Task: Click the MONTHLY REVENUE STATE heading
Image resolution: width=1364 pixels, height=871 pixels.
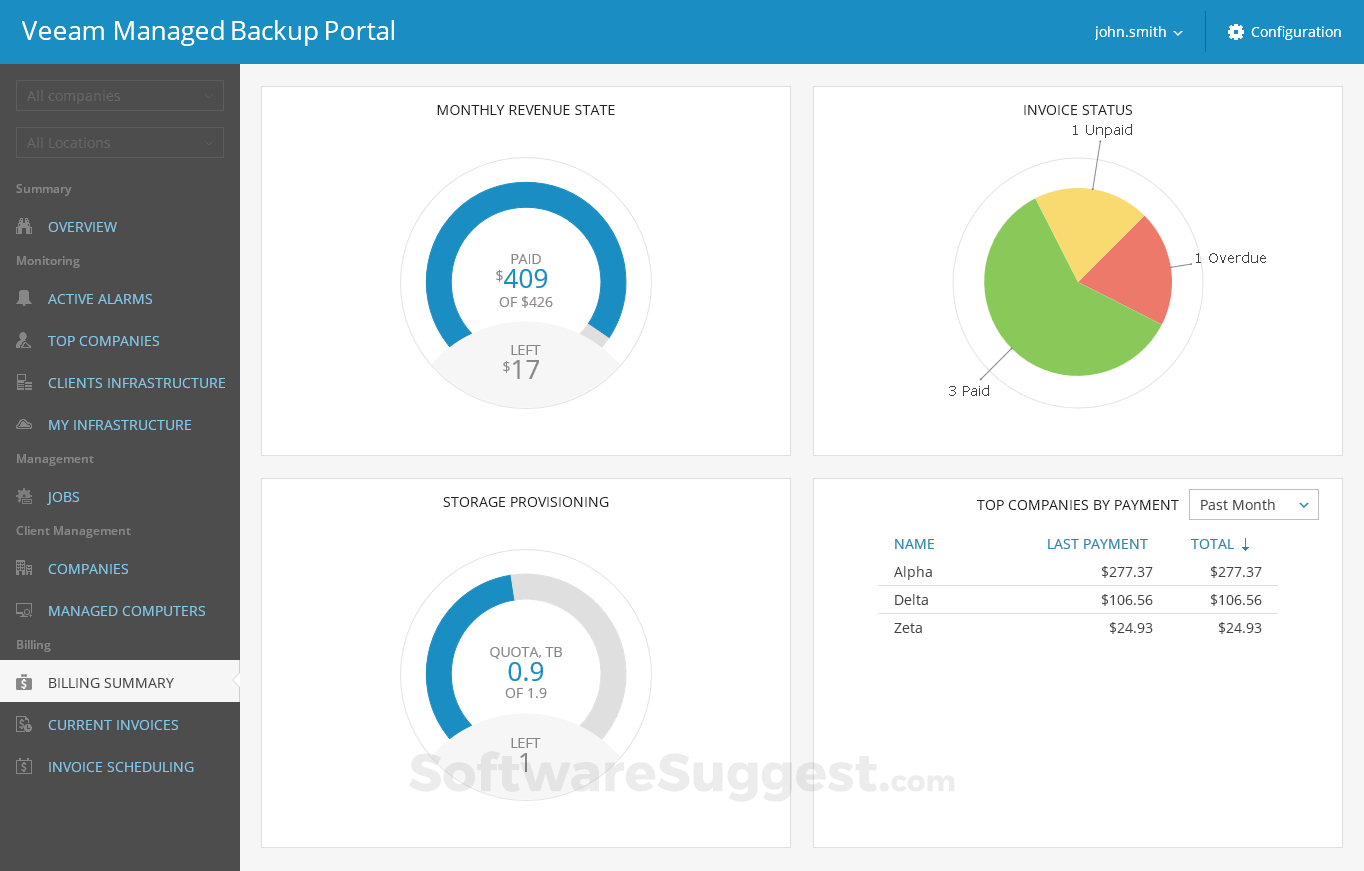Action: [526, 110]
